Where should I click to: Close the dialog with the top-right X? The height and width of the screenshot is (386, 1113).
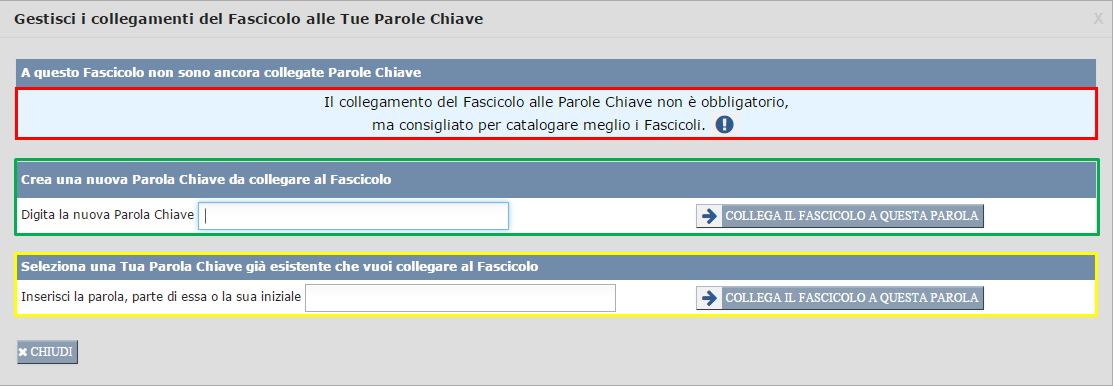pyautogui.click(x=1098, y=19)
